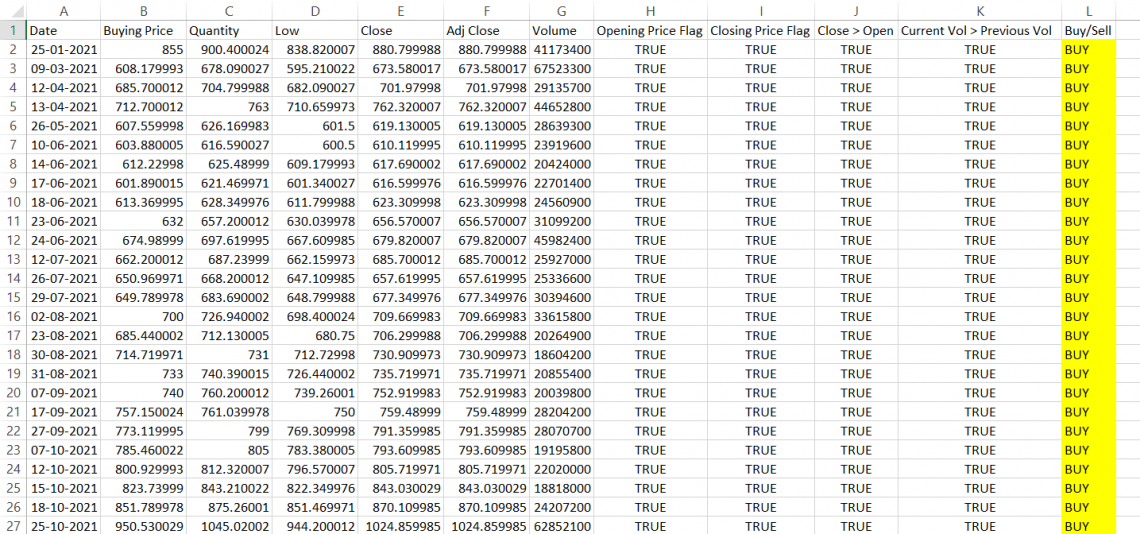Screen dimensions: 1140x534
Task: Select the column L header
Action: coord(1088,10)
